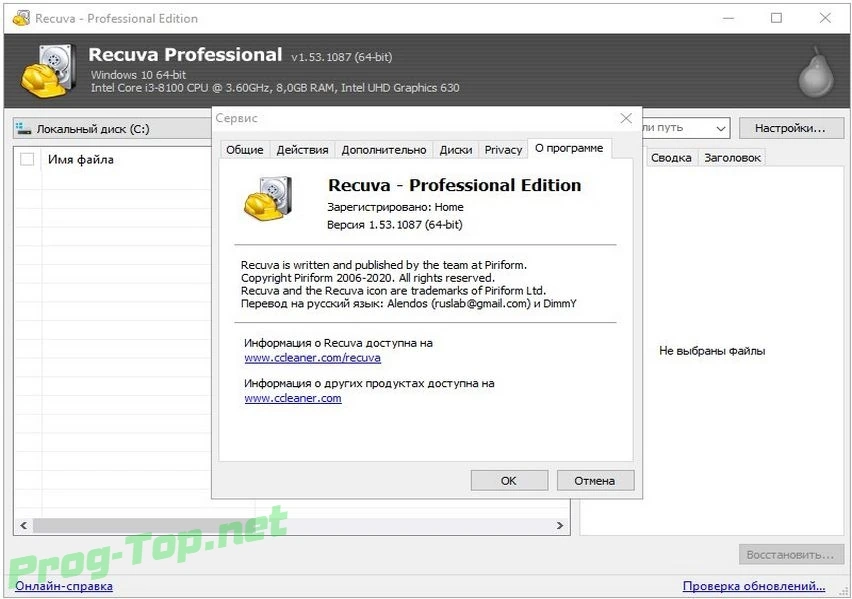Open the Локальный диск (C:) drive selector
Screen dimensions: 852x599
click(114, 129)
